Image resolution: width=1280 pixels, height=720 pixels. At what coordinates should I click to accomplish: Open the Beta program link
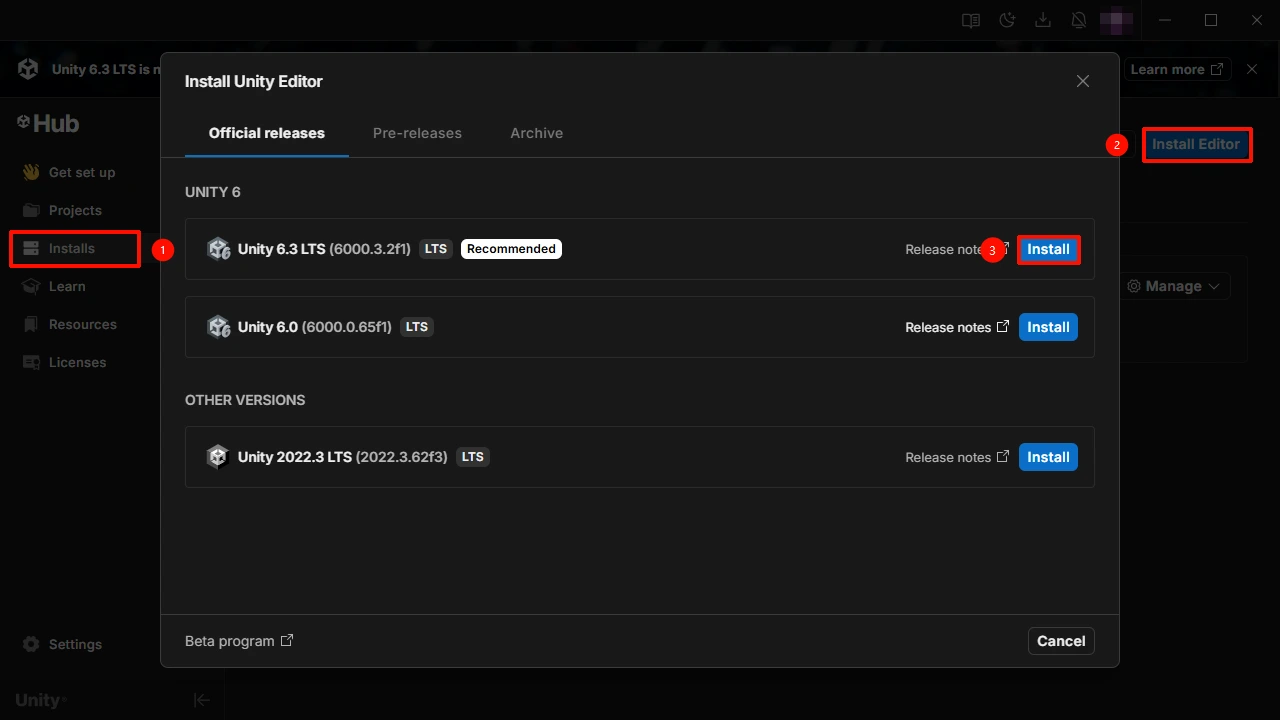coord(238,641)
